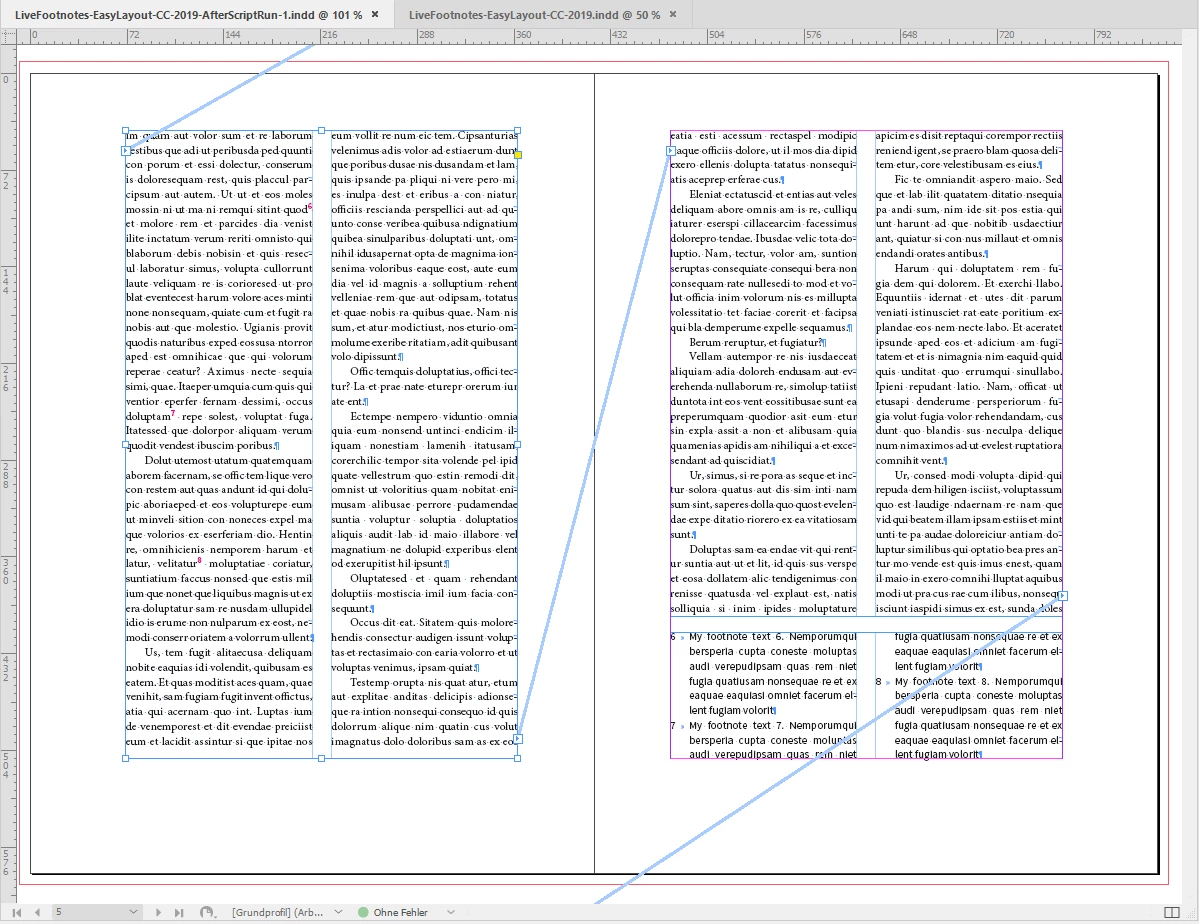Click the out port of the left text frame
The image size is (1199, 924).
pos(518,739)
